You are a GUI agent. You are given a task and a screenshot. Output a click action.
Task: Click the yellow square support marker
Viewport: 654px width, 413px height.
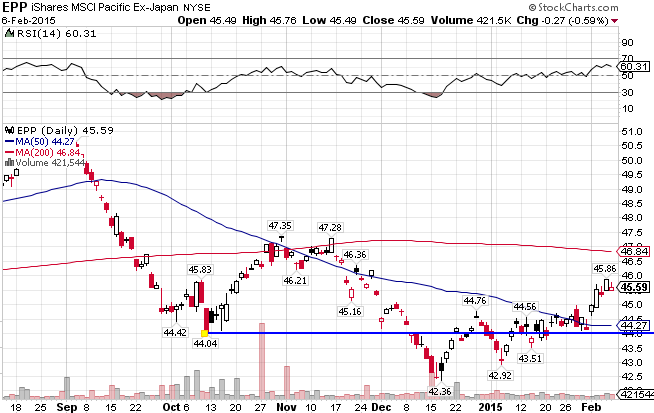[x=204, y=333]
